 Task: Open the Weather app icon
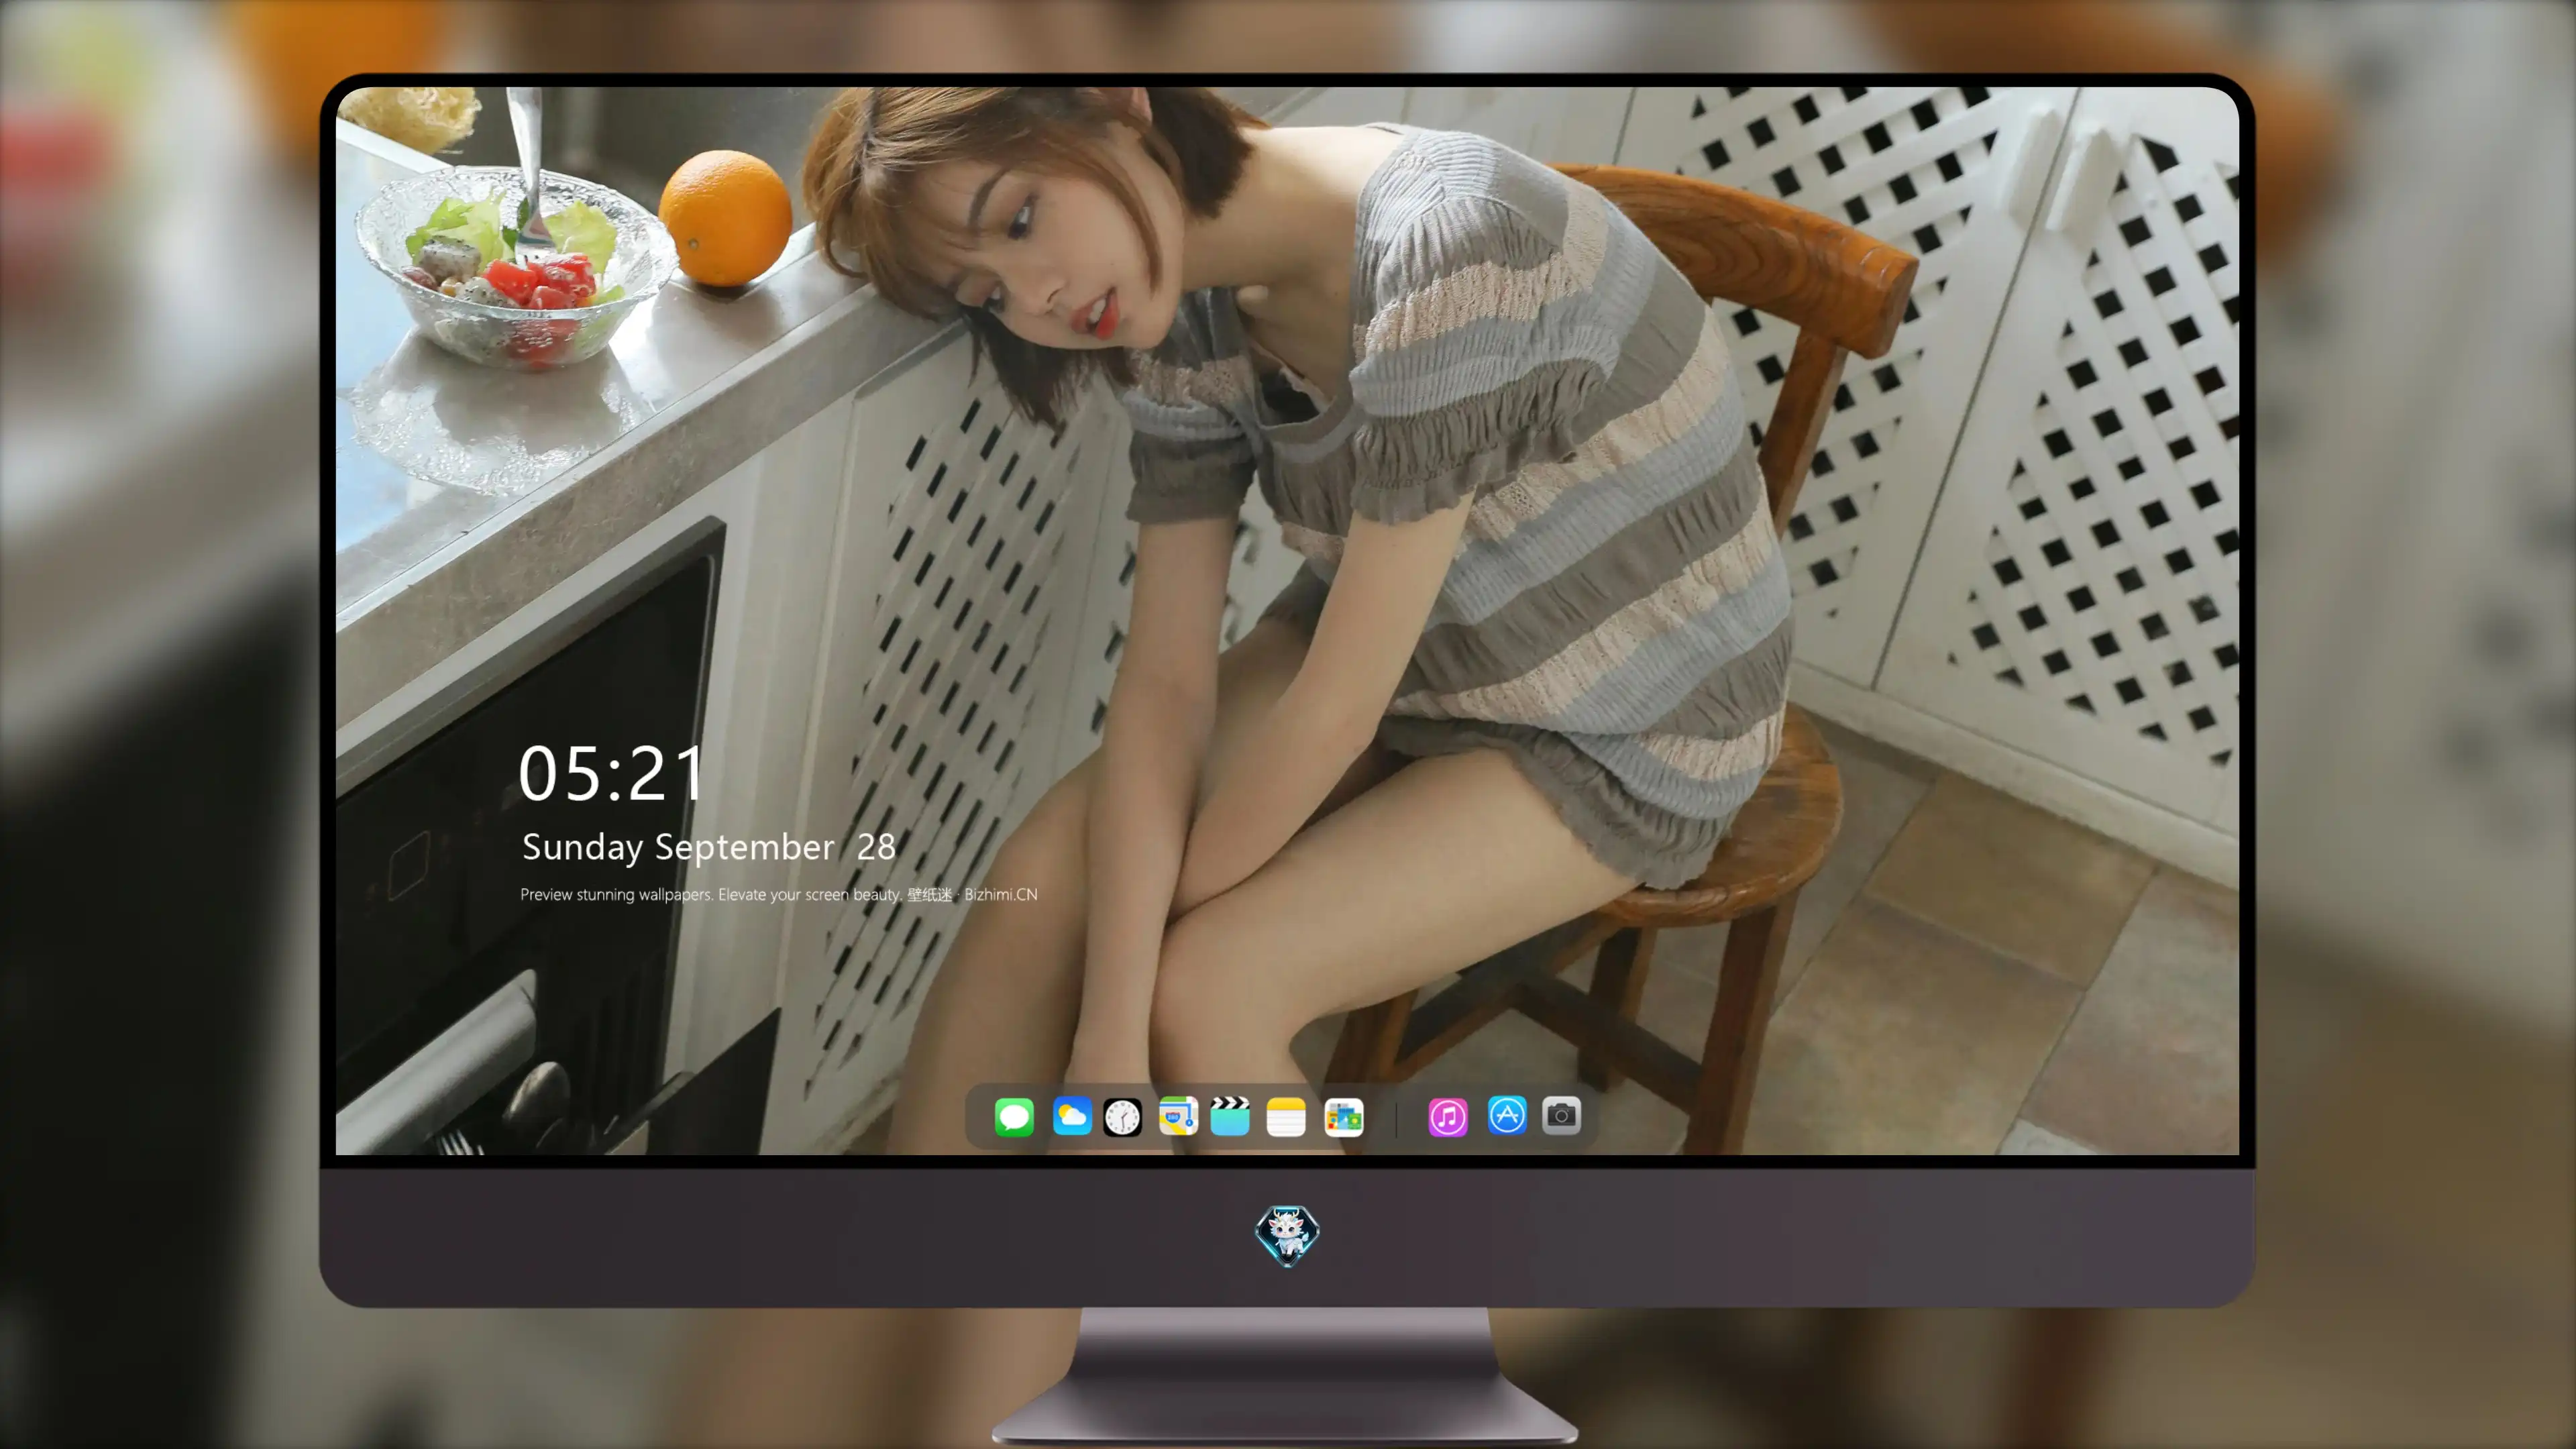1071,1116
